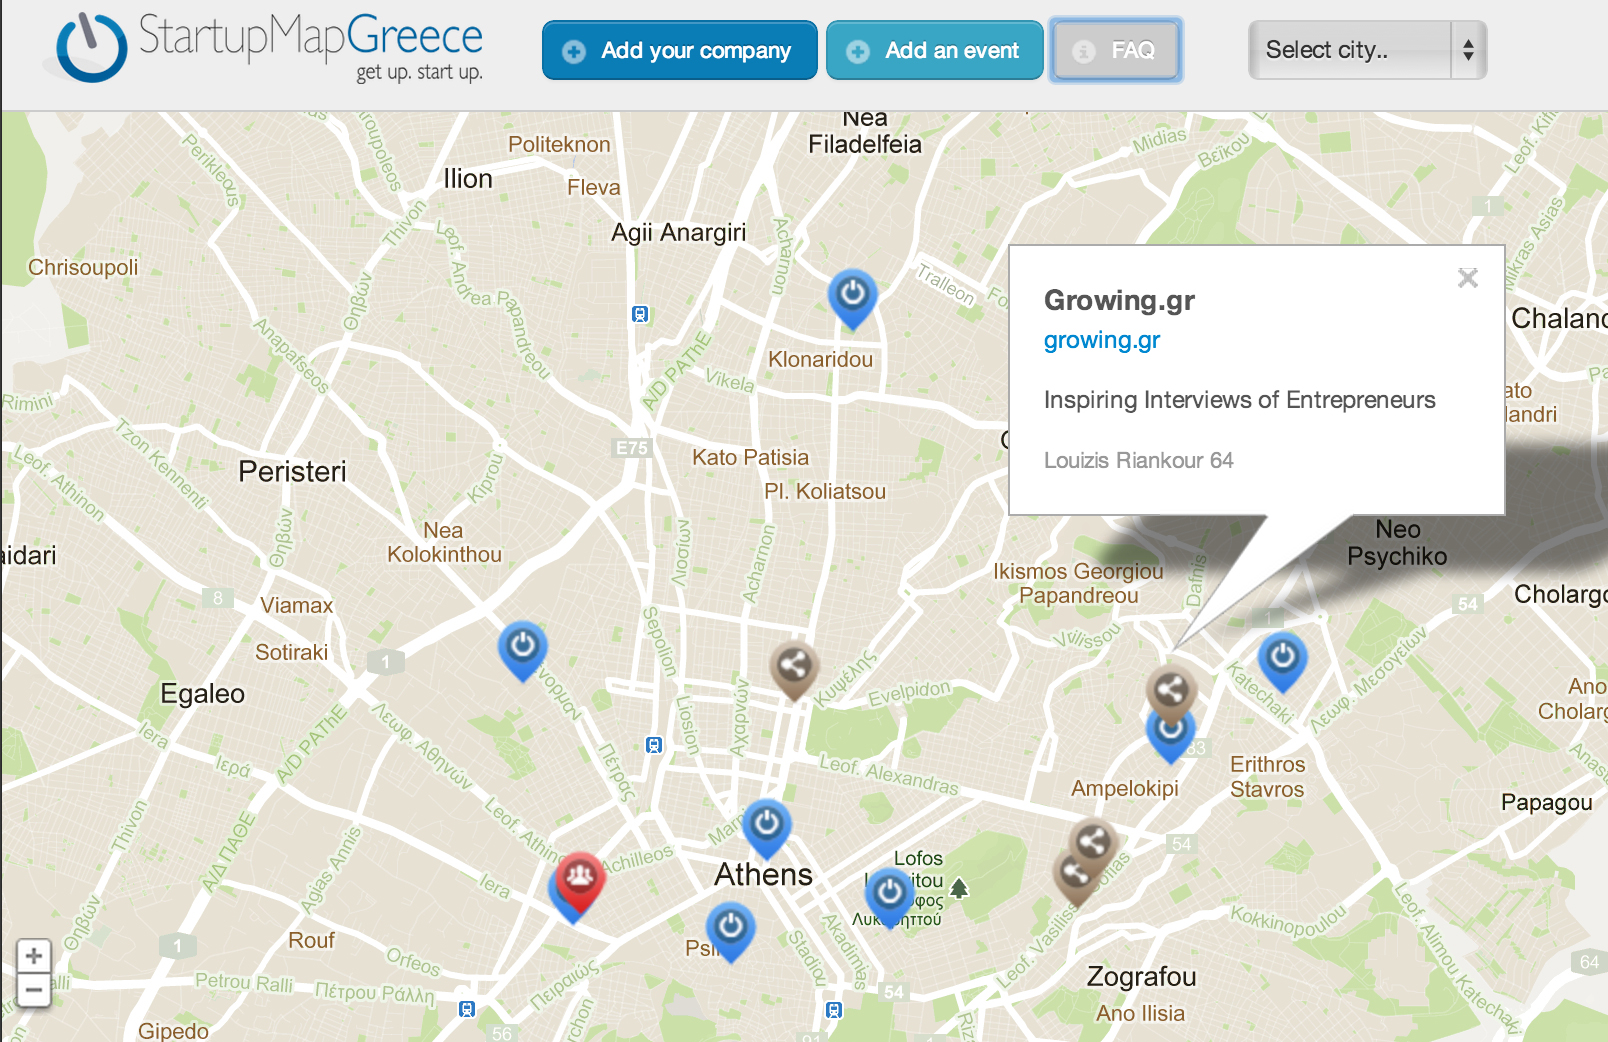Click the blue marker near Katechaki road
1608x1042 pixels.
(1283, 662)
